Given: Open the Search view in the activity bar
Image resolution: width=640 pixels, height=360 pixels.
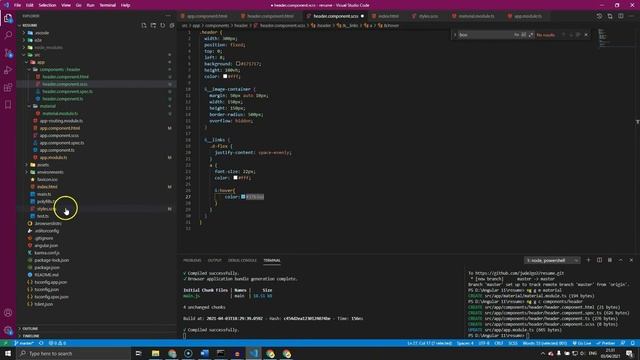Looking at the screenshot, I should click(x=8, y=35).
